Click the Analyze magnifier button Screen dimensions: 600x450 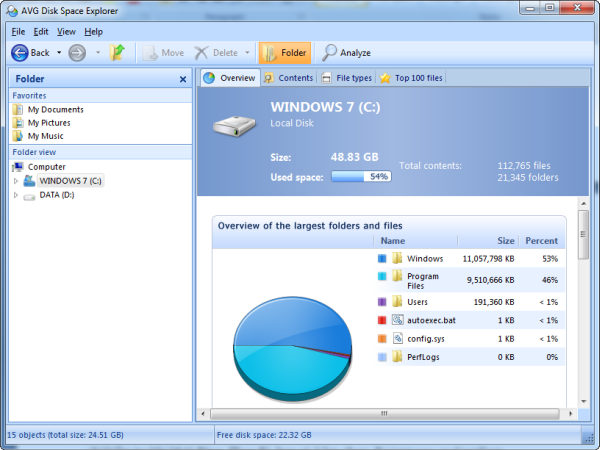[x=346, y=53]
